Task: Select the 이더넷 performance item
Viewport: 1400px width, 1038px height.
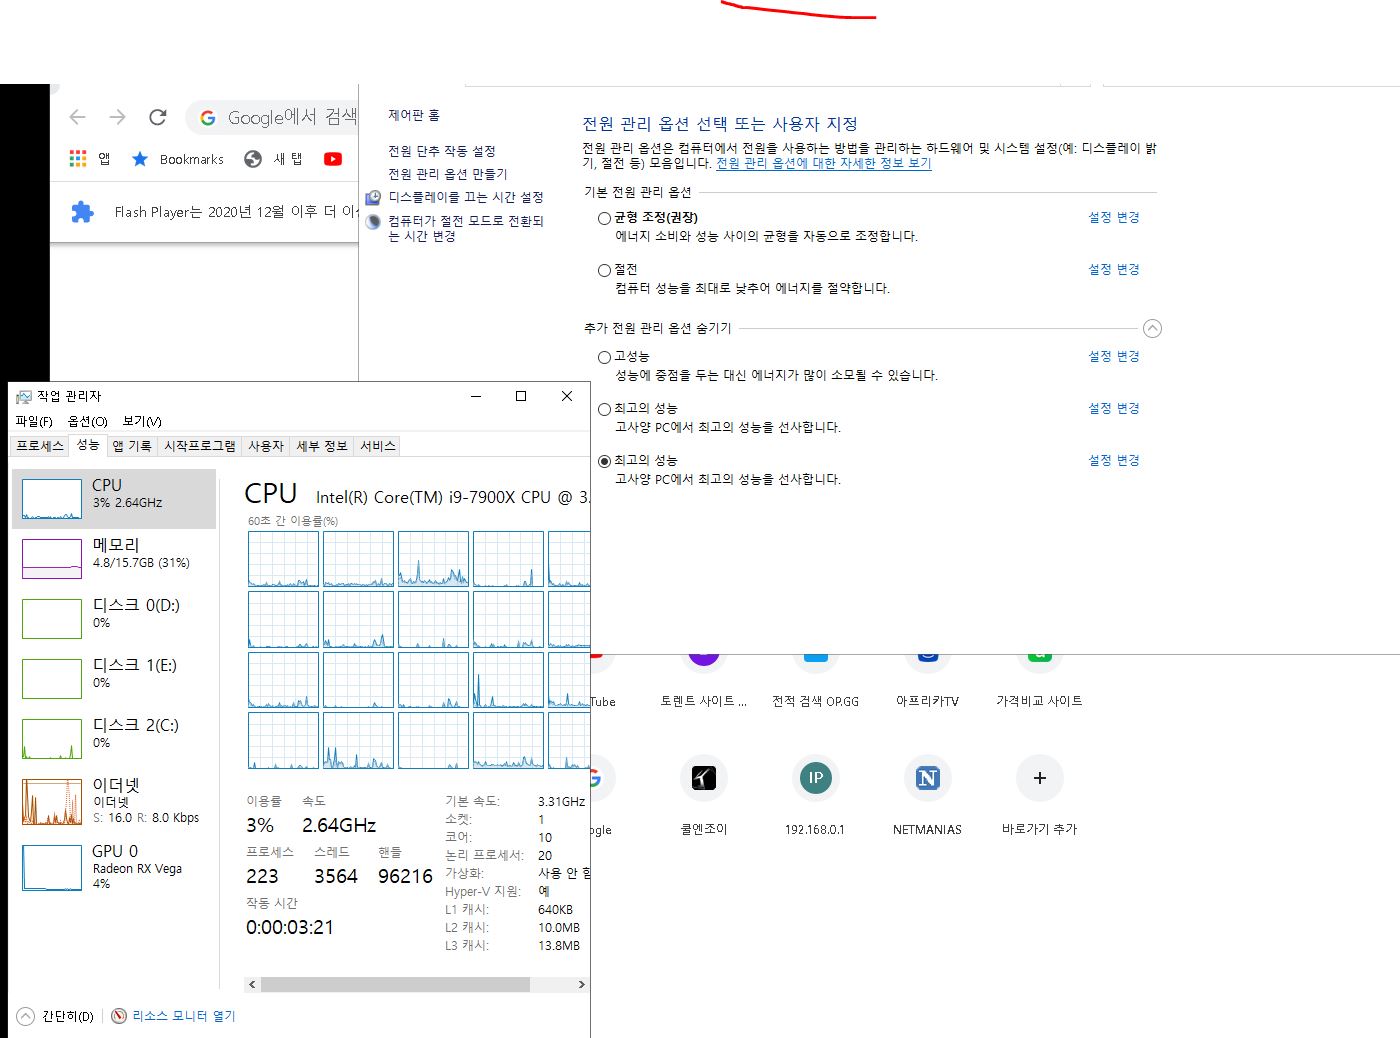Action: tap(114, 800)
